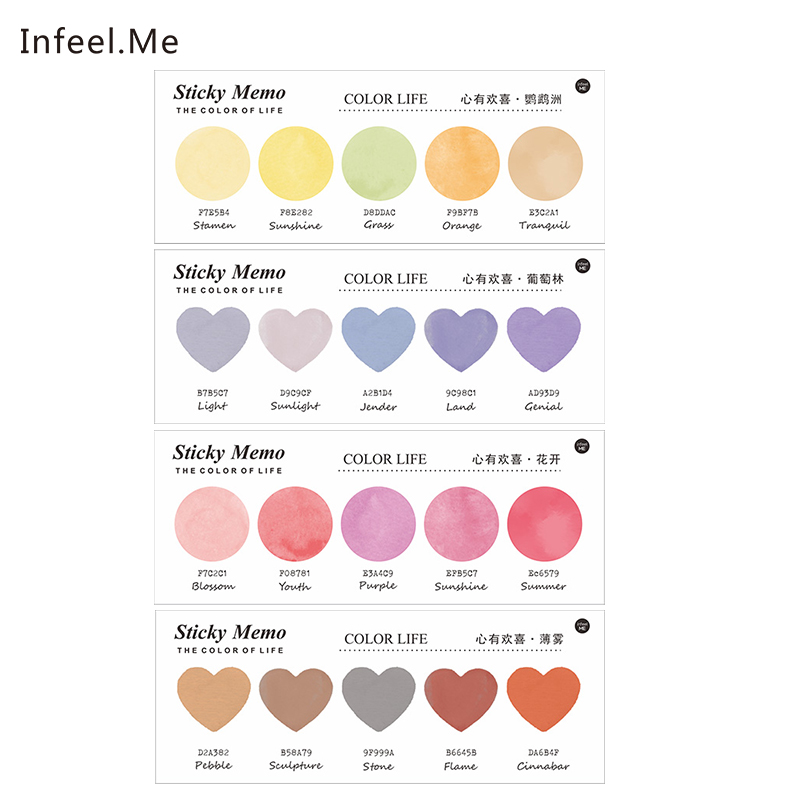Select the Stone gray heart
Viewport: 800px width, 800px height.
pos(379,698)
